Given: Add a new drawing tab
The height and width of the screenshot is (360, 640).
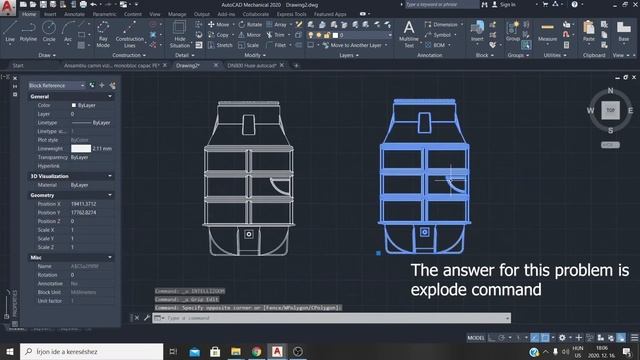Looking at the screenshot, I should (x=296, y=65).
